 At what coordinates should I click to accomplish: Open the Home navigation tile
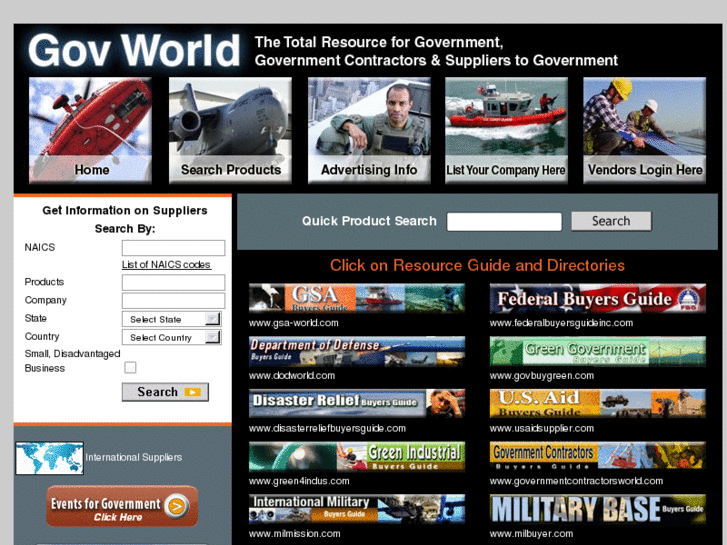point(90,130)
